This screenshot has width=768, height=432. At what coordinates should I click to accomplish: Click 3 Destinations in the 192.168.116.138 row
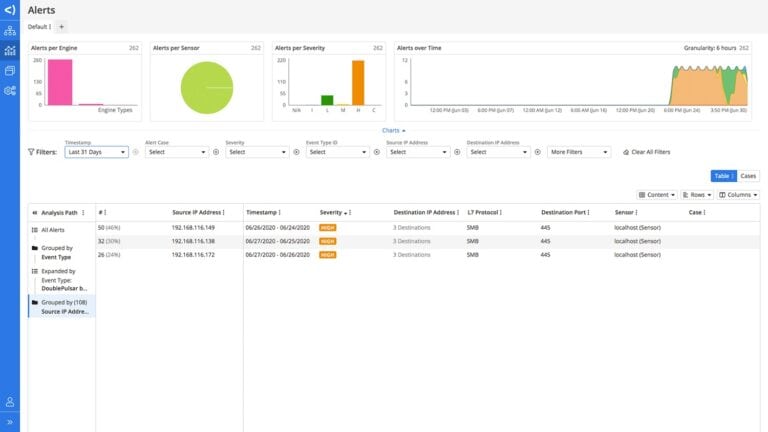click(x=411, y=241)
